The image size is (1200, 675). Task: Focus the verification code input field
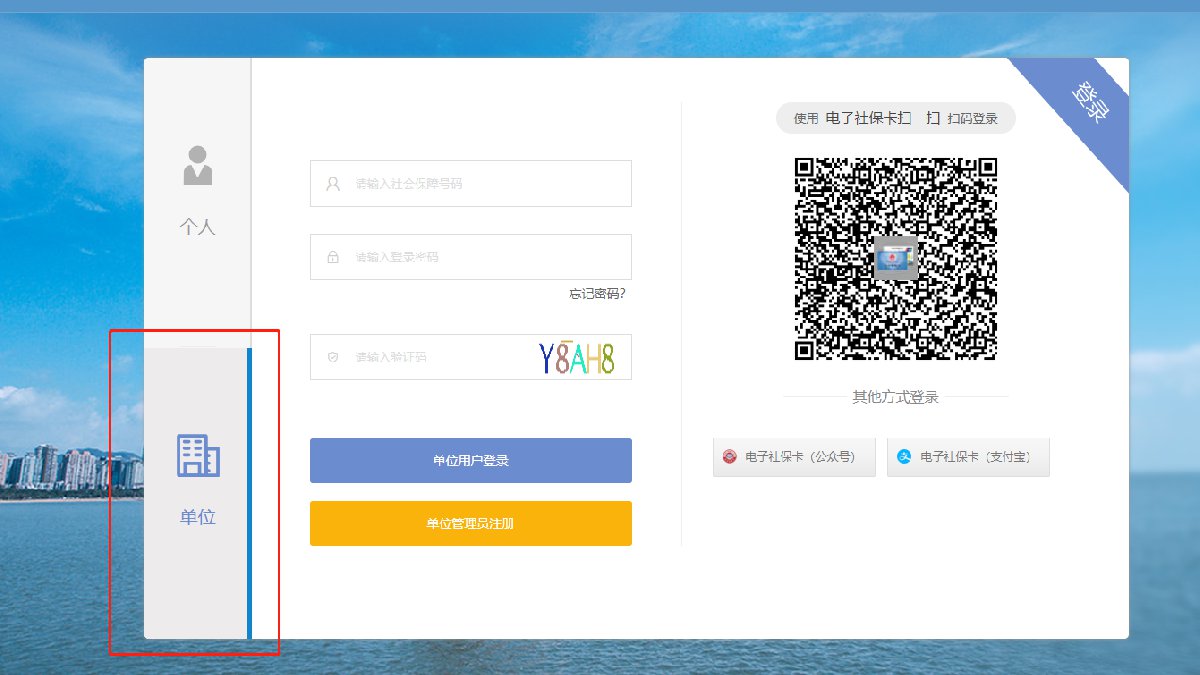pos(471,357)
